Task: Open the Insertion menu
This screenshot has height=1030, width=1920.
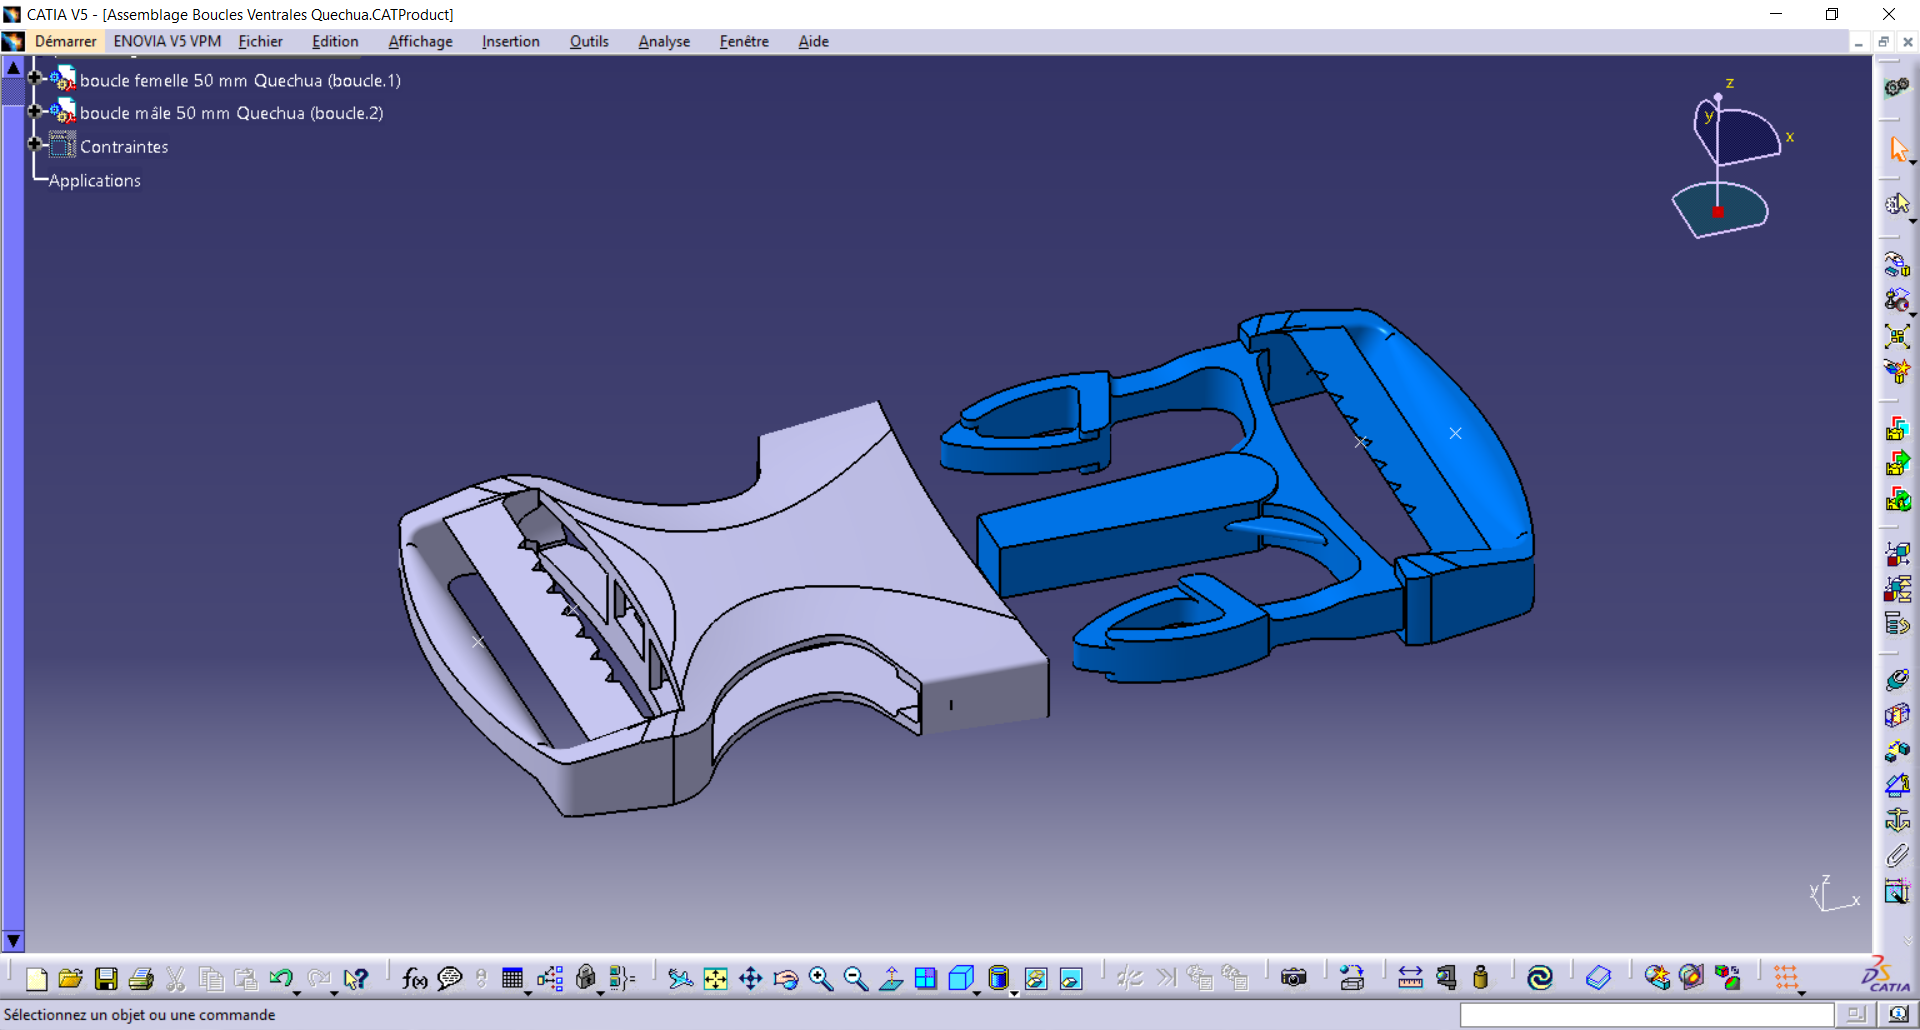Action: click(x=510, y=41)
